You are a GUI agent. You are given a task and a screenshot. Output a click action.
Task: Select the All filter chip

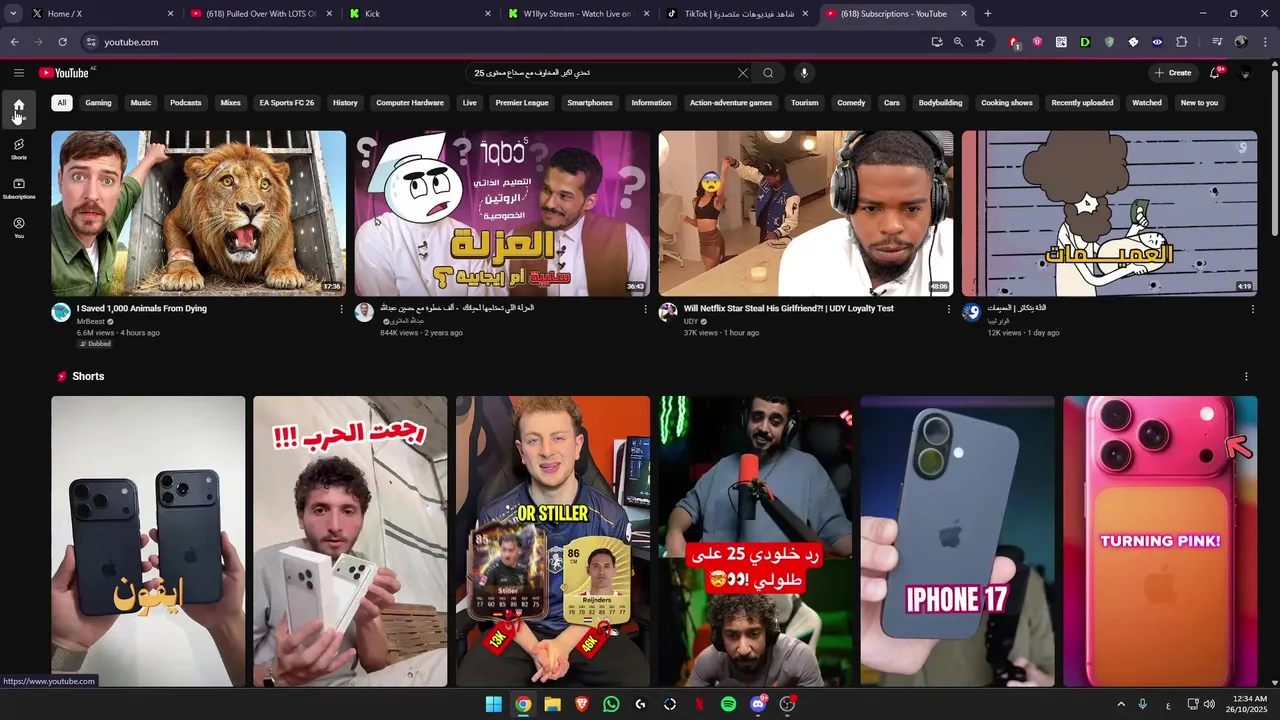pos(62,103)
